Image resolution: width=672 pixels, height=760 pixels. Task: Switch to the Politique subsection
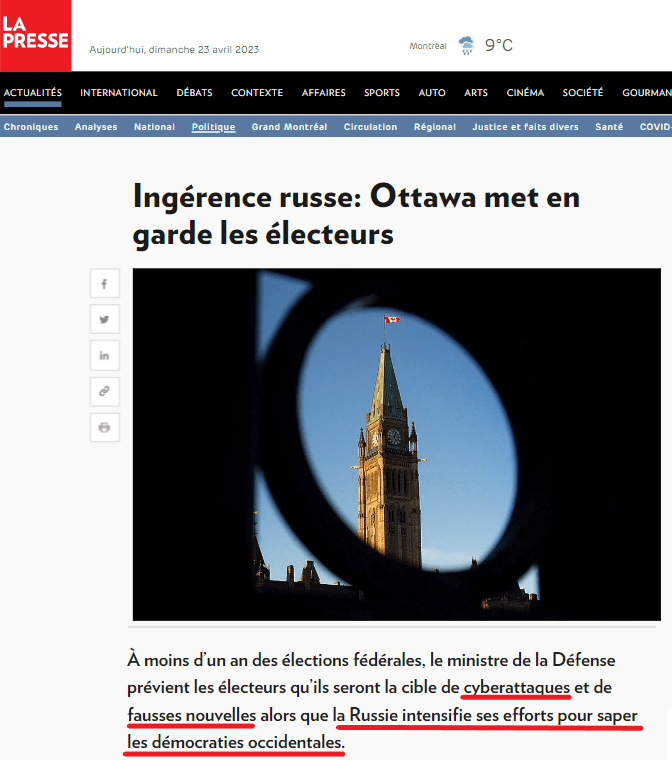[213, 127]
